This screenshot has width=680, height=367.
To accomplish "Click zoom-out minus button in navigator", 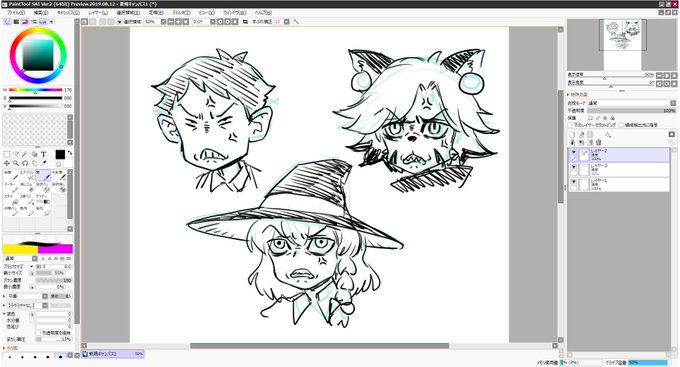I will point(659,75).
